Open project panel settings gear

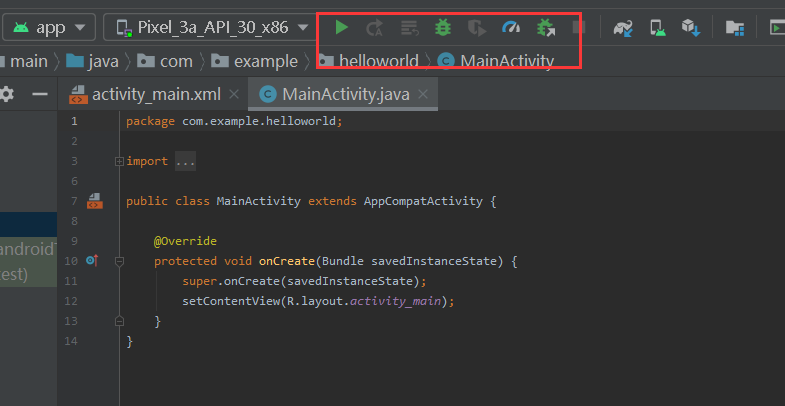(x=7, y=94)
